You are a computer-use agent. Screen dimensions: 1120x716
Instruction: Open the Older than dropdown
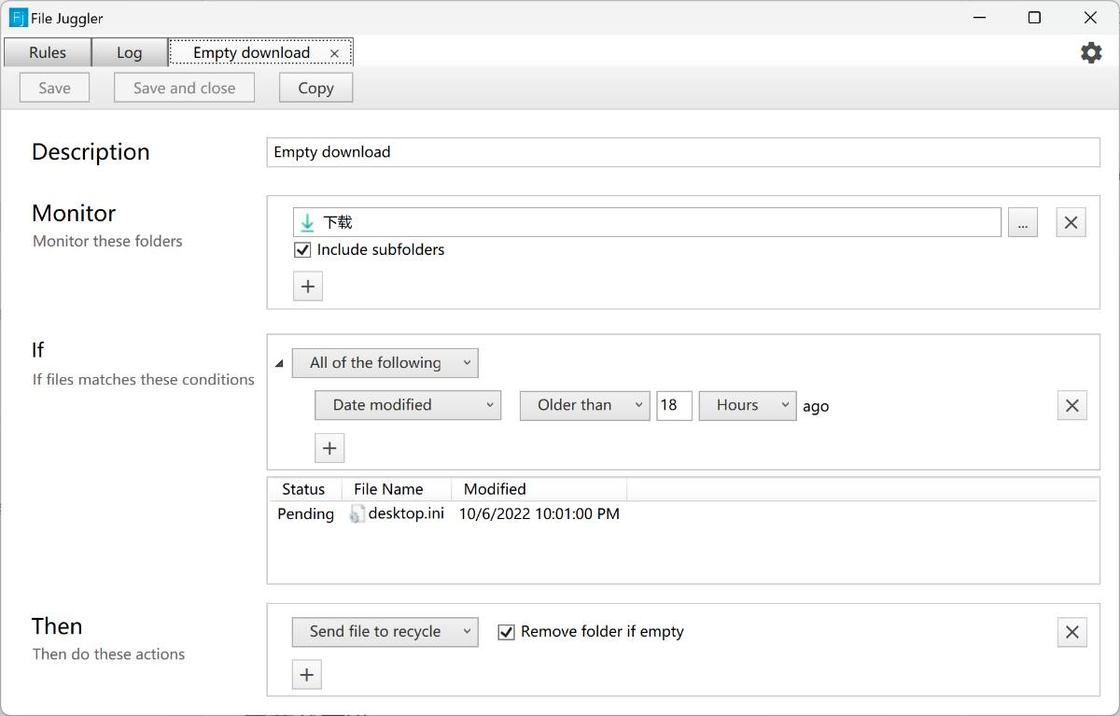[585, 405]
